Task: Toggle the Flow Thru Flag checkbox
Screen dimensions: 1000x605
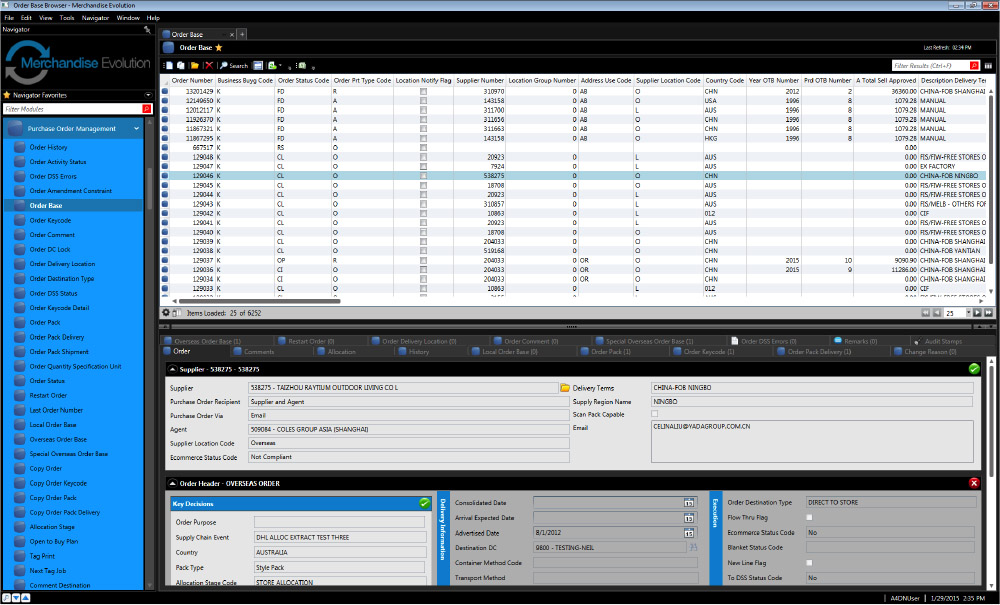Action: coord(809,518)
